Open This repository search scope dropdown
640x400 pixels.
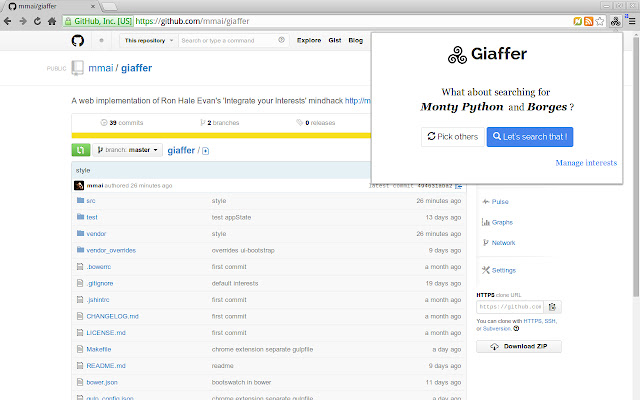pos(149,40)
